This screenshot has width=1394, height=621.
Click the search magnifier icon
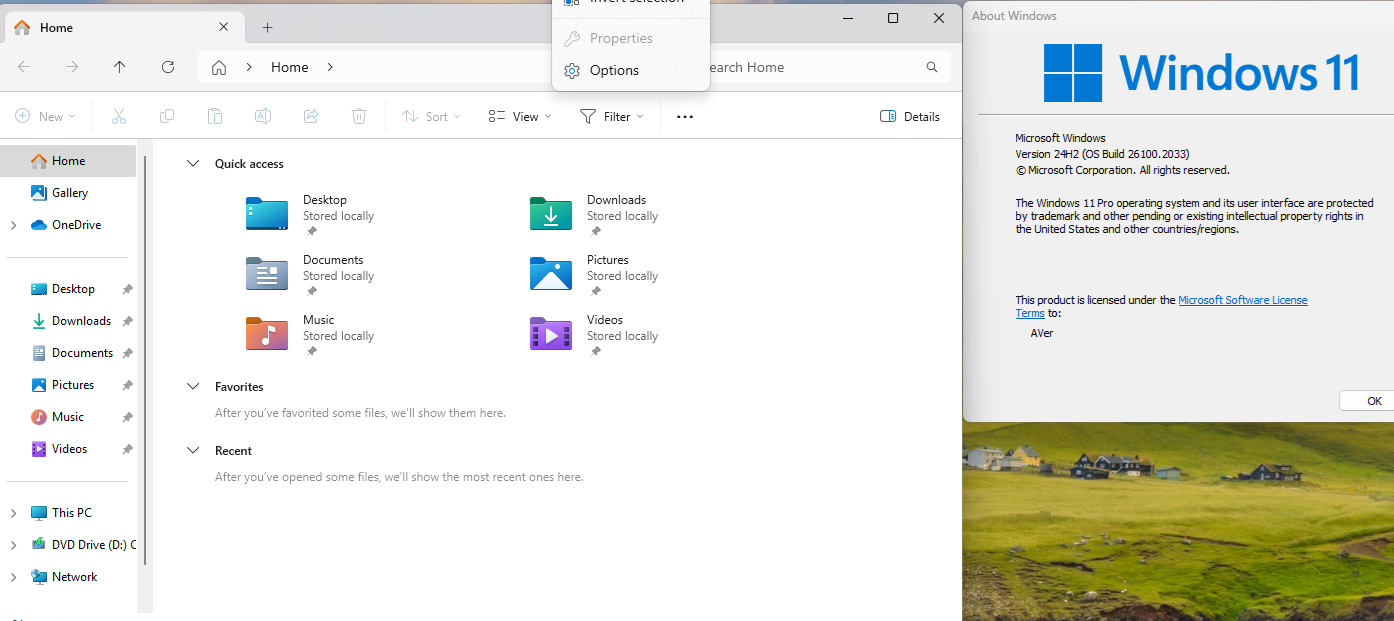coord(932,67)
